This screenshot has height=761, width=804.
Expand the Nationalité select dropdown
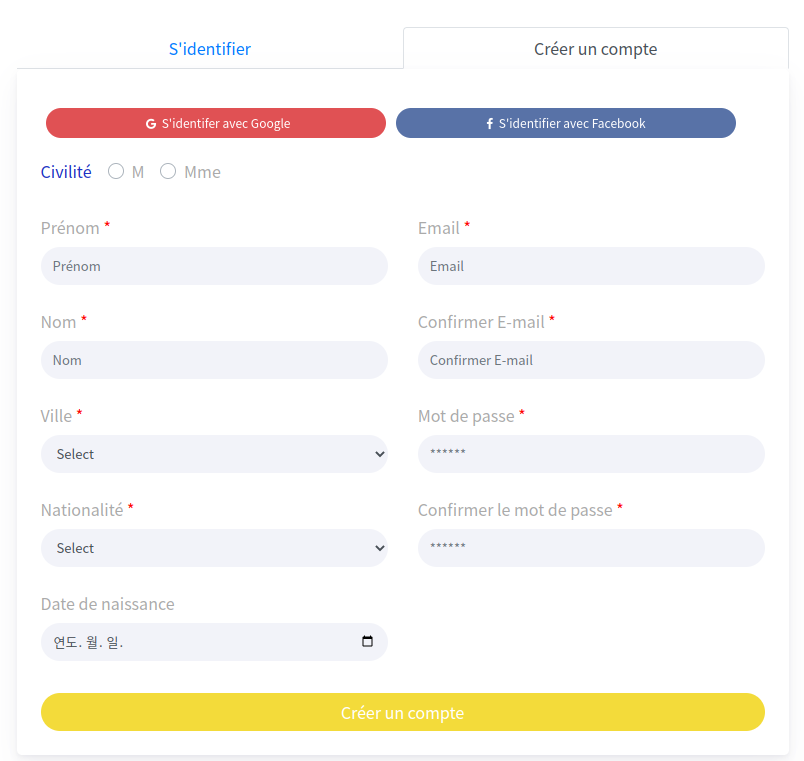point(214,548)
